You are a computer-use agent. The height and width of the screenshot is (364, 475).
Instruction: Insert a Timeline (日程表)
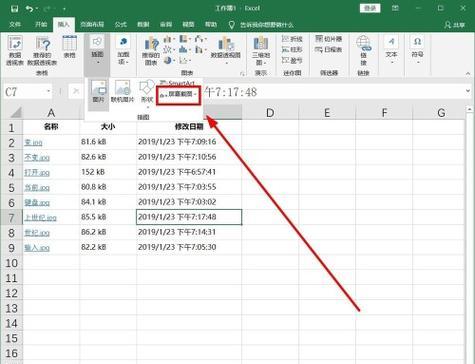pyautogui.click(x=329, y=50)
